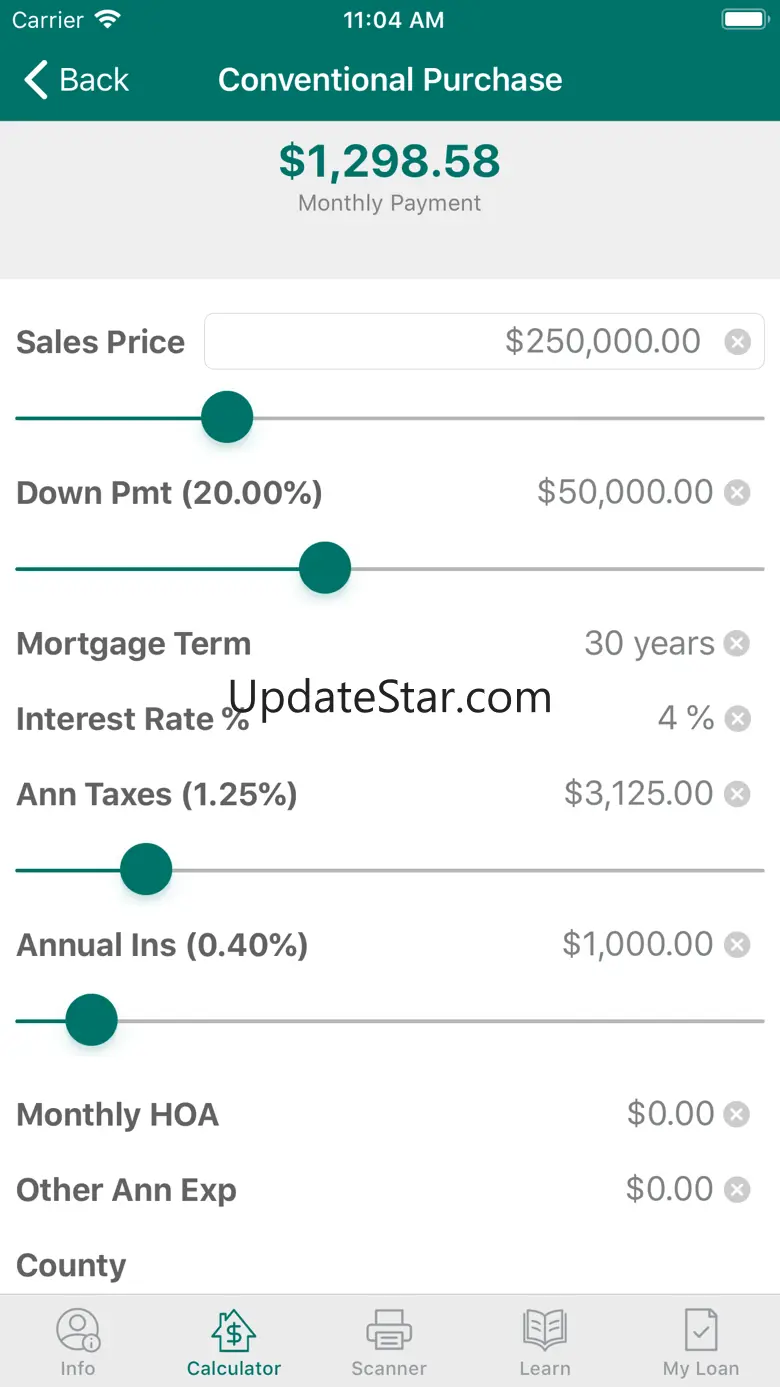Clear the Sales Price field value
This screenshot has height=1387, width=780.
click(x=737, y=342)
